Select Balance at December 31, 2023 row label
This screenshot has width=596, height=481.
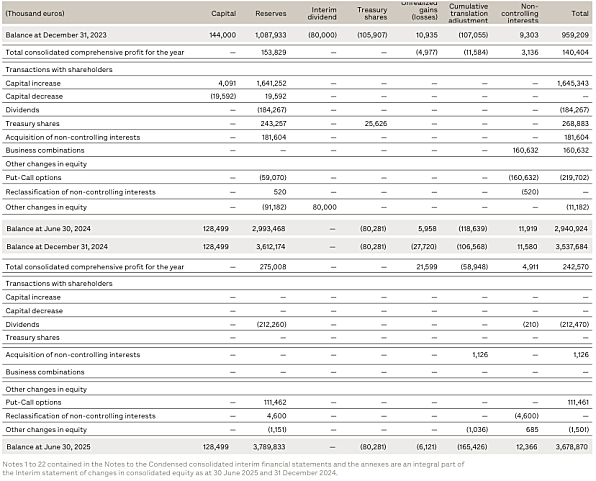56,35
